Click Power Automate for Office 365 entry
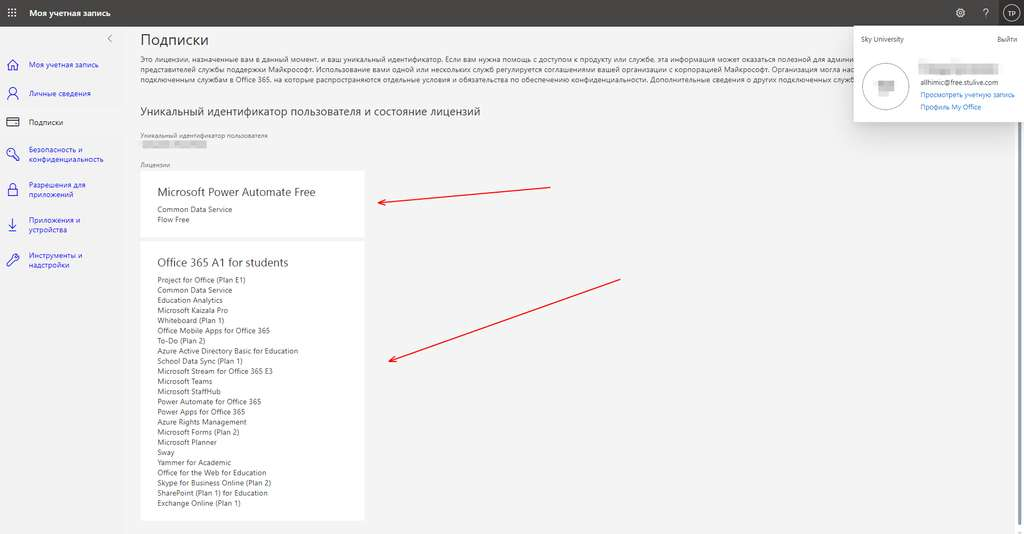This screenshot has width=1024, height=534. click(x=209, y=402)
